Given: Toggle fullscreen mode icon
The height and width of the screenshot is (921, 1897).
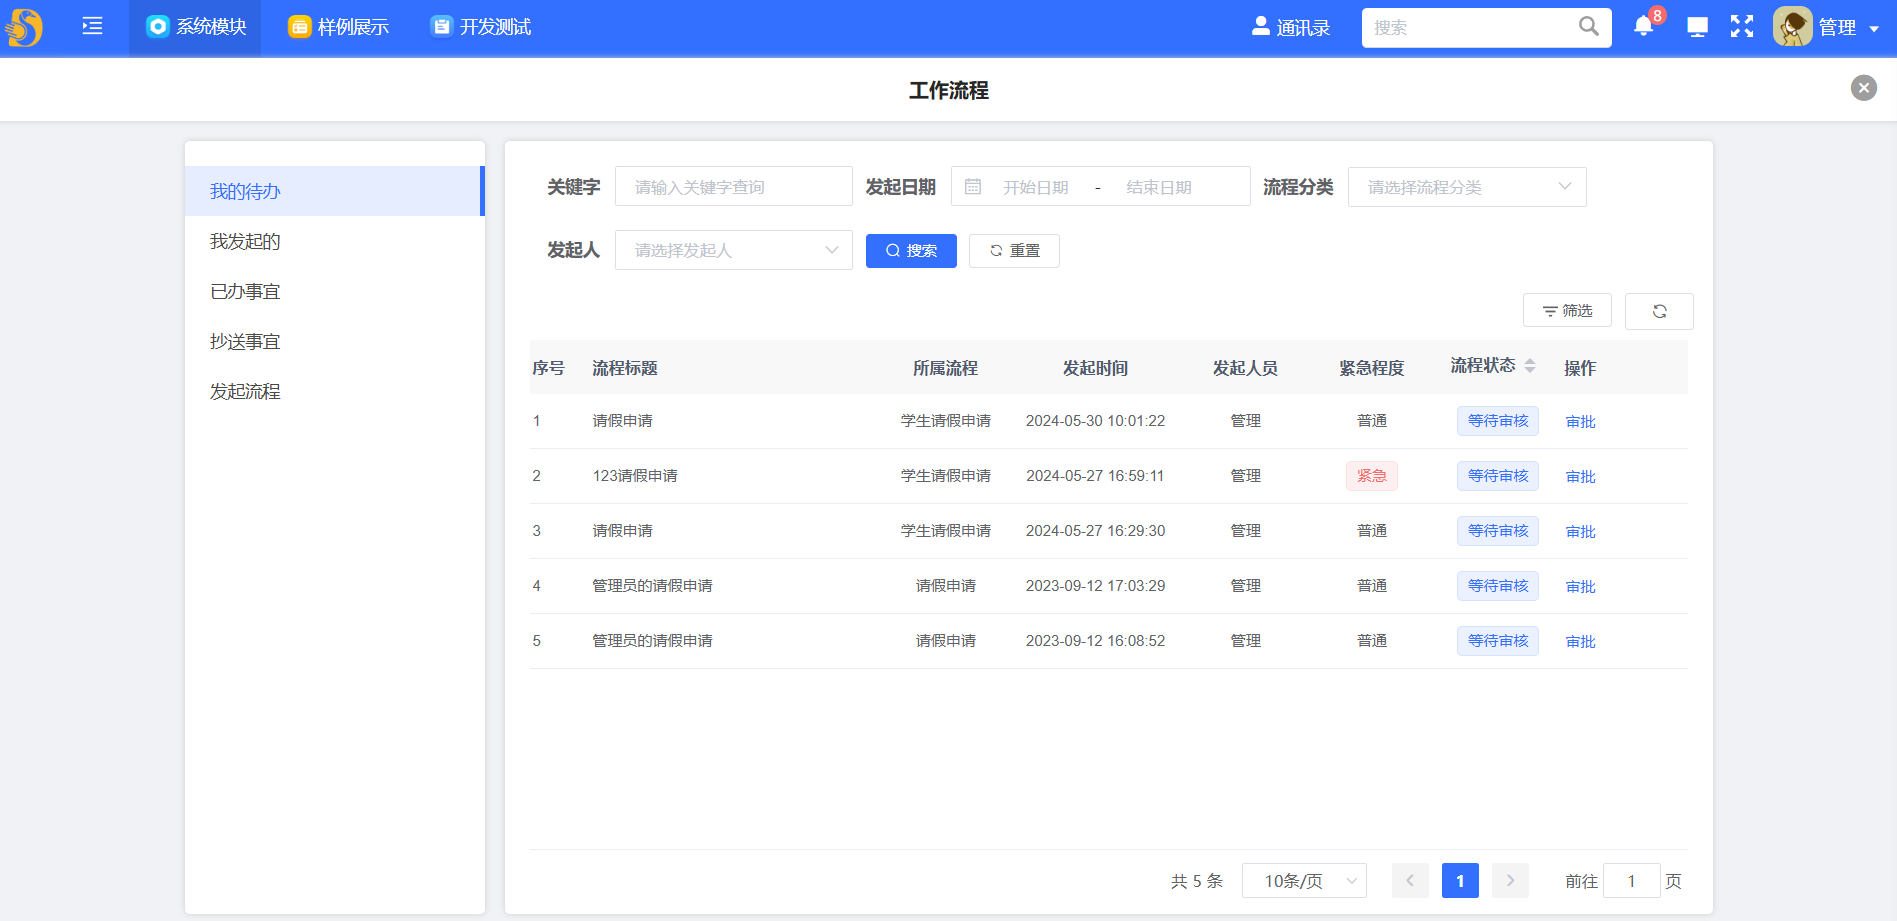Looking at the screenshot, I should [x=1742, y=27].
